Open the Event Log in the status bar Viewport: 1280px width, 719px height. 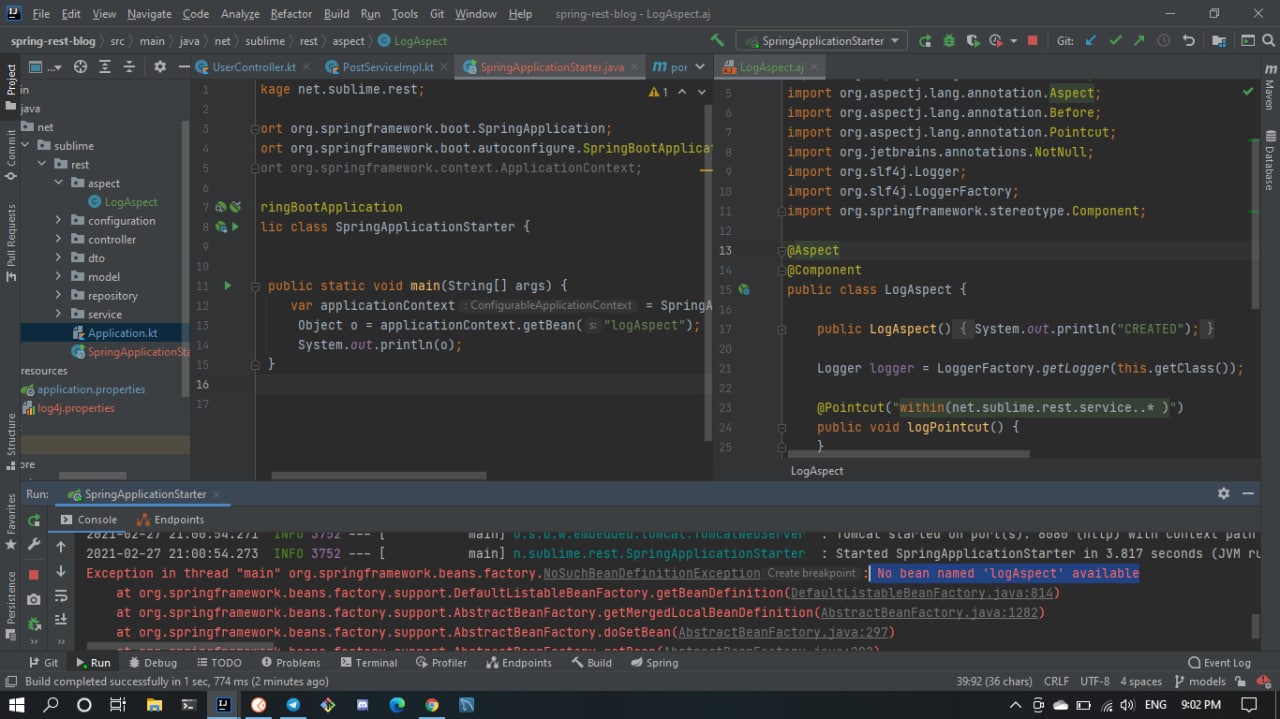tap(1219, 662)
